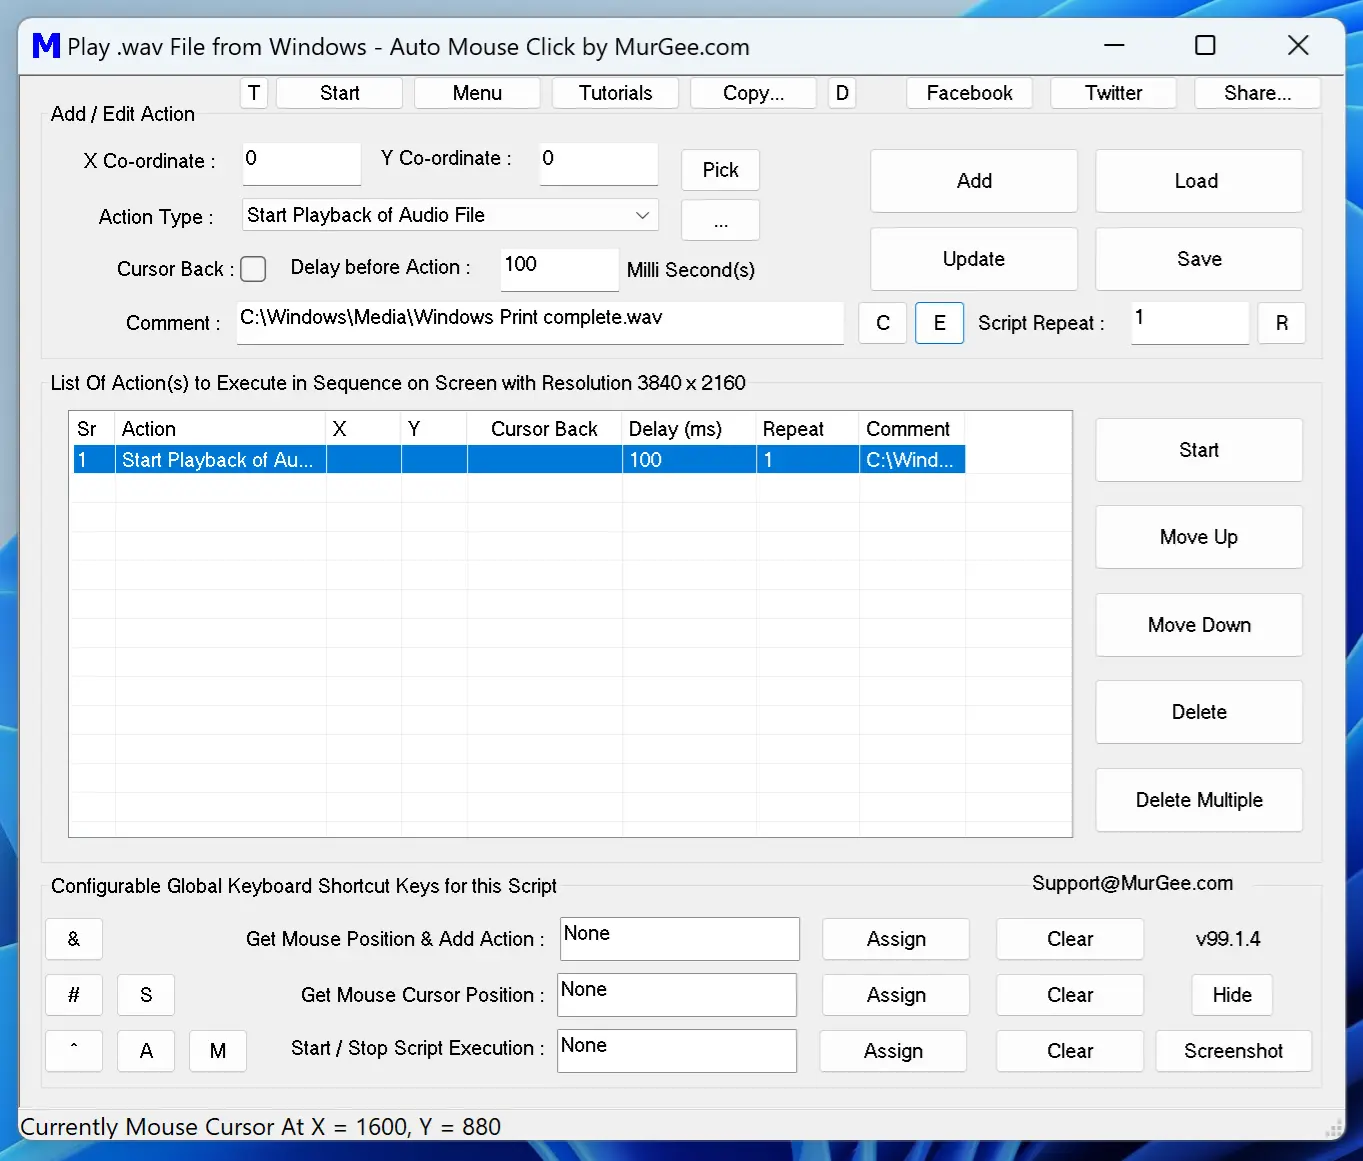
Task: Focus Get Mouse Position & Add Action field
Action: pos(680,939)
